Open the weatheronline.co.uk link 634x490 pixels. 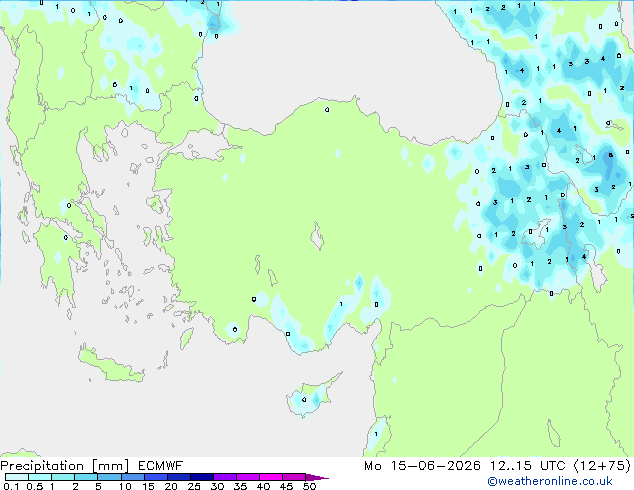[x=550, y=481]
